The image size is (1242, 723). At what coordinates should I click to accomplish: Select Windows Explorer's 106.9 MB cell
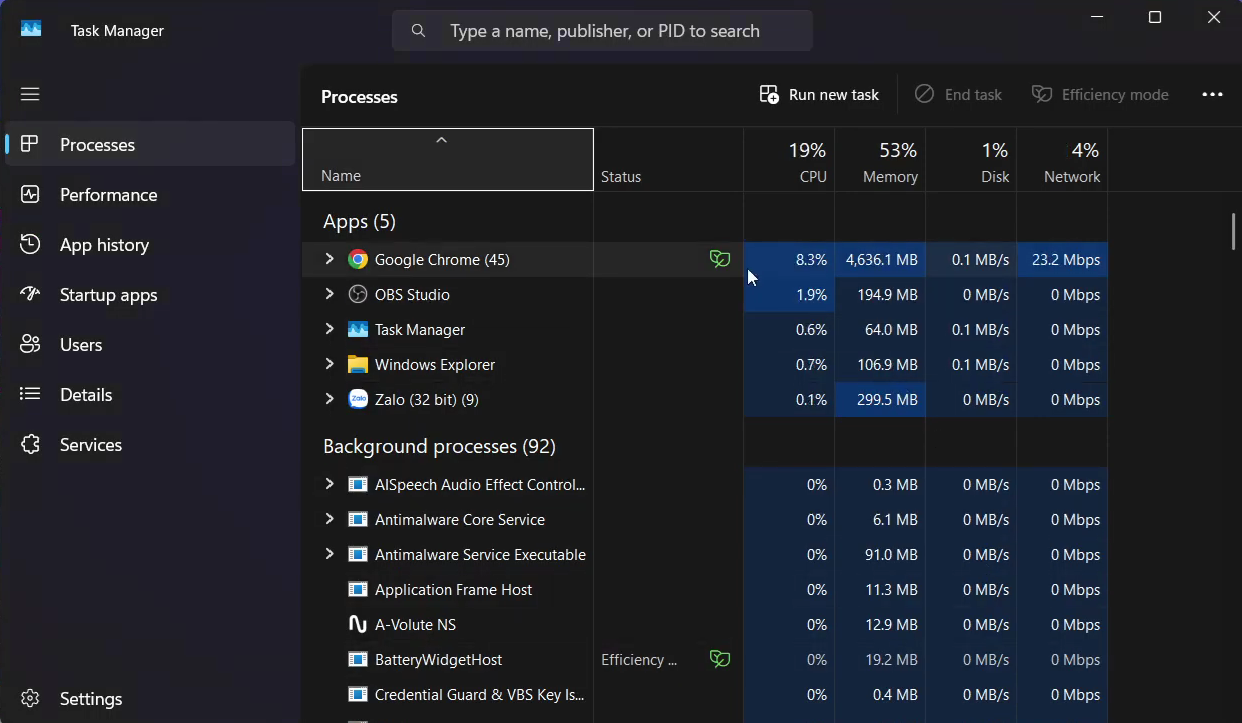[880, 365]
